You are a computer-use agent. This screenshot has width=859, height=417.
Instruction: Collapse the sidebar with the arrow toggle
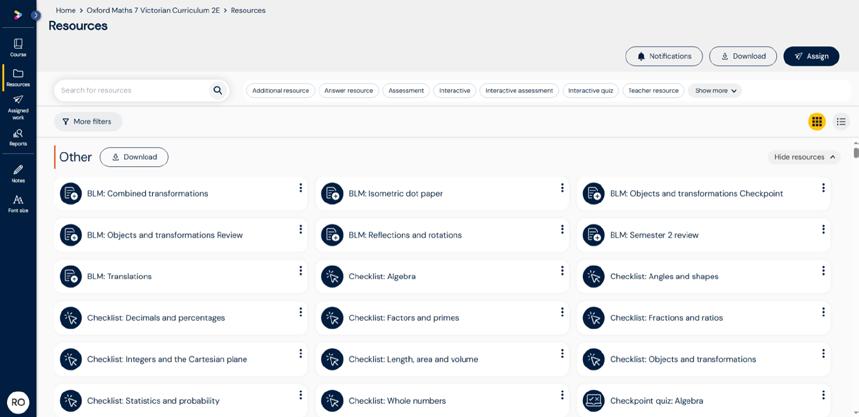click(x=36, y=15)
